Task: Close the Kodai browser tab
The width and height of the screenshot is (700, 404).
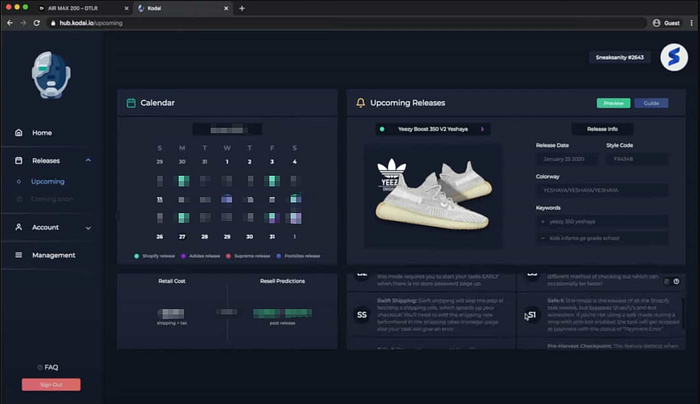Action: point(226,8)
